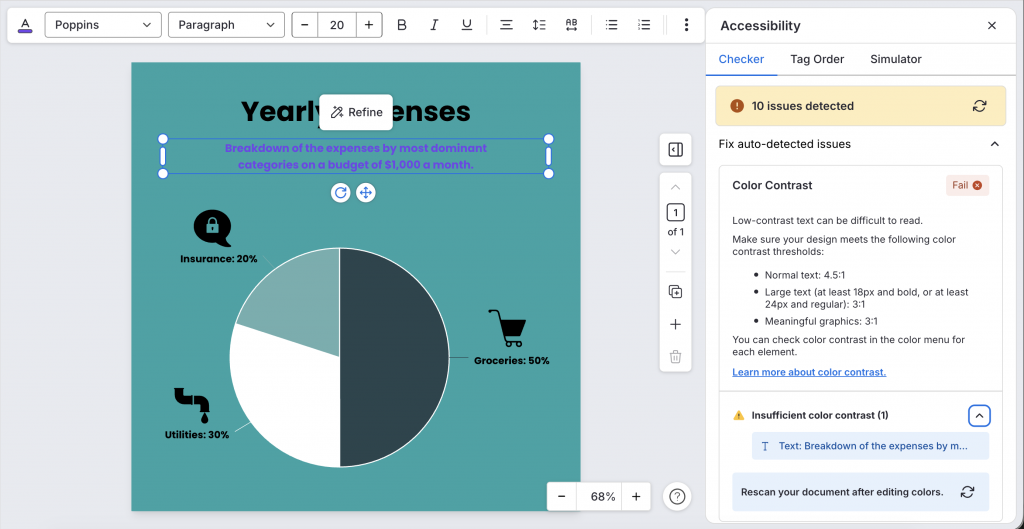Open the Paragraph style dropdown
1024x529 pixels.
click(227, 25)
